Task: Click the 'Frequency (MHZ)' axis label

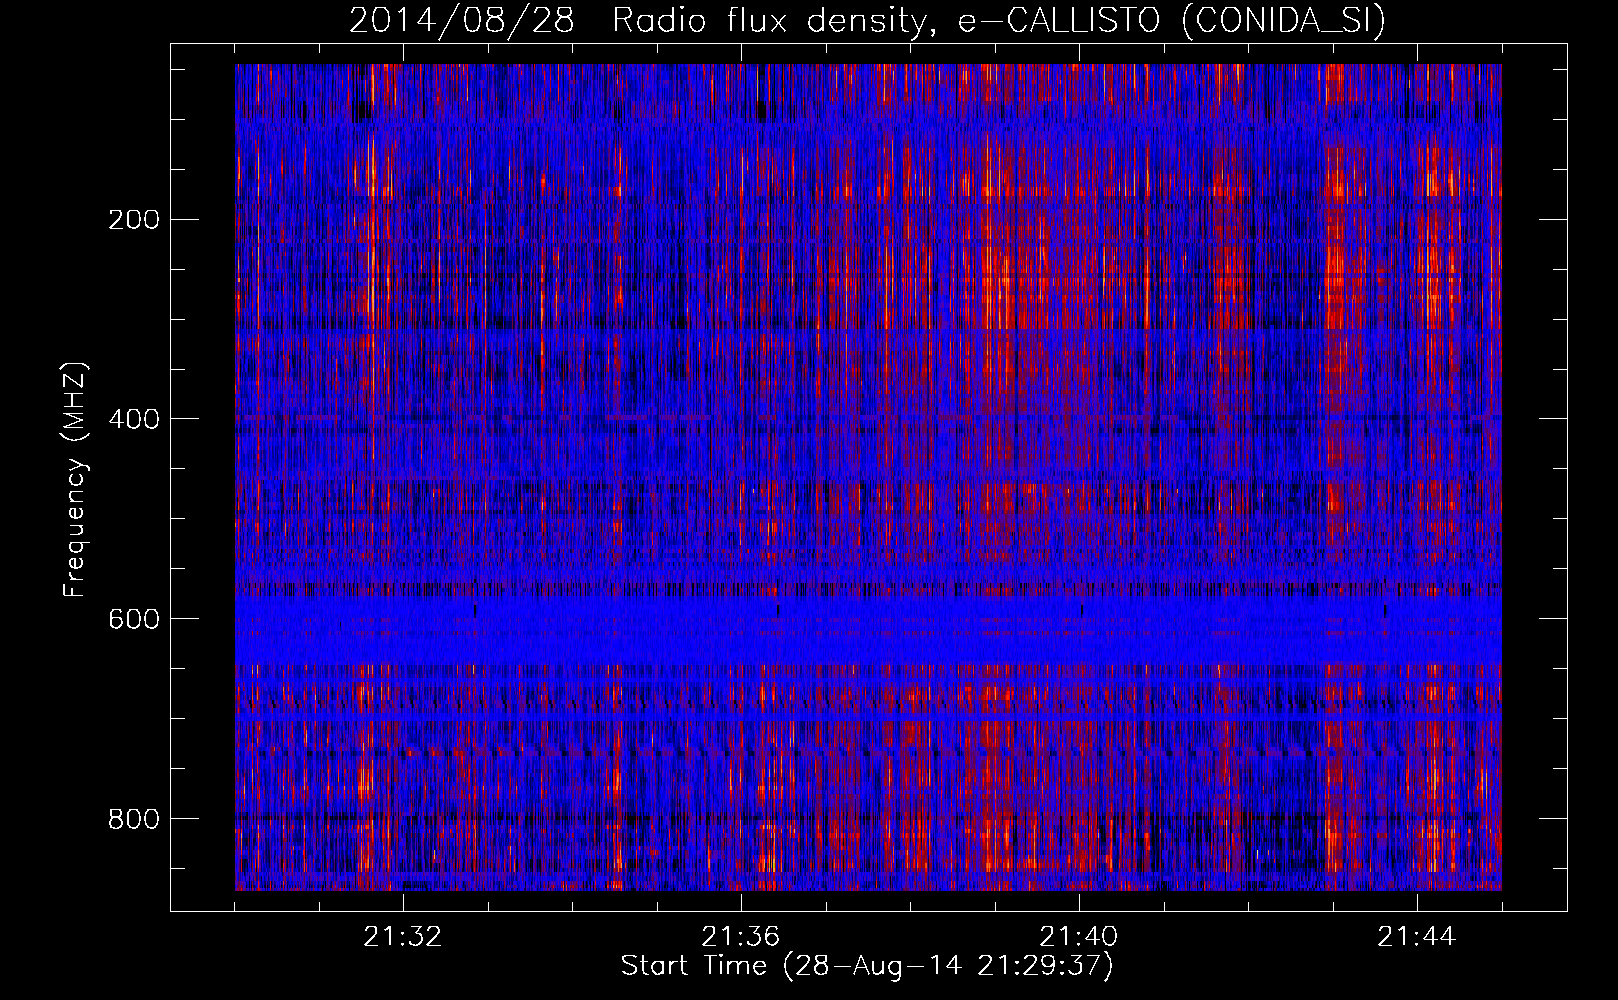Action: tap(75, 479)
